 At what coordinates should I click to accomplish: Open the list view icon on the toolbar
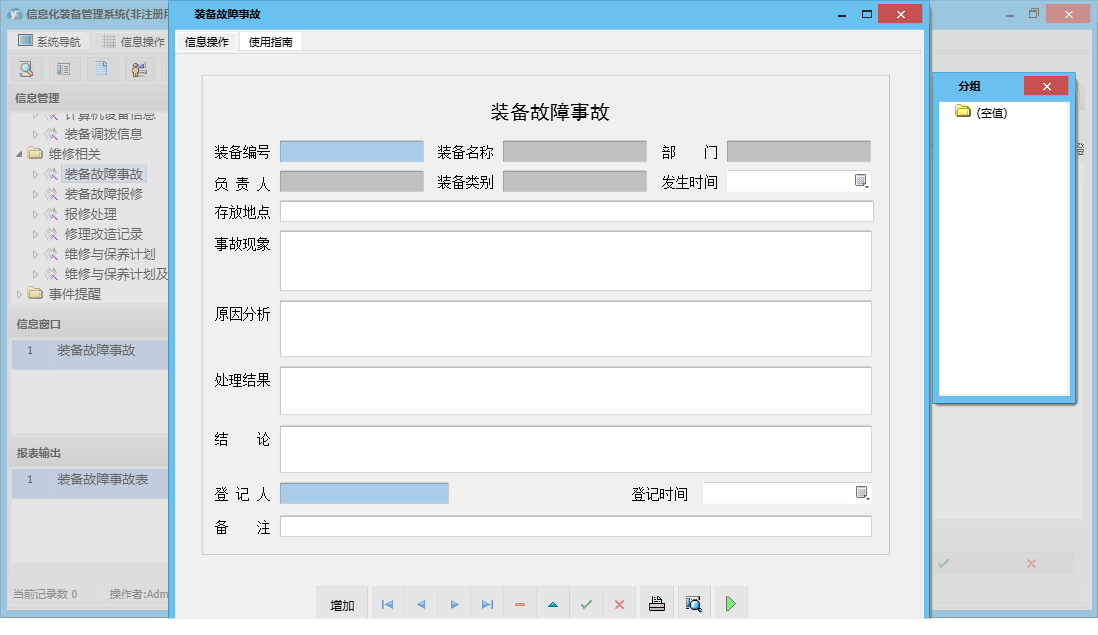coord(62,69)
